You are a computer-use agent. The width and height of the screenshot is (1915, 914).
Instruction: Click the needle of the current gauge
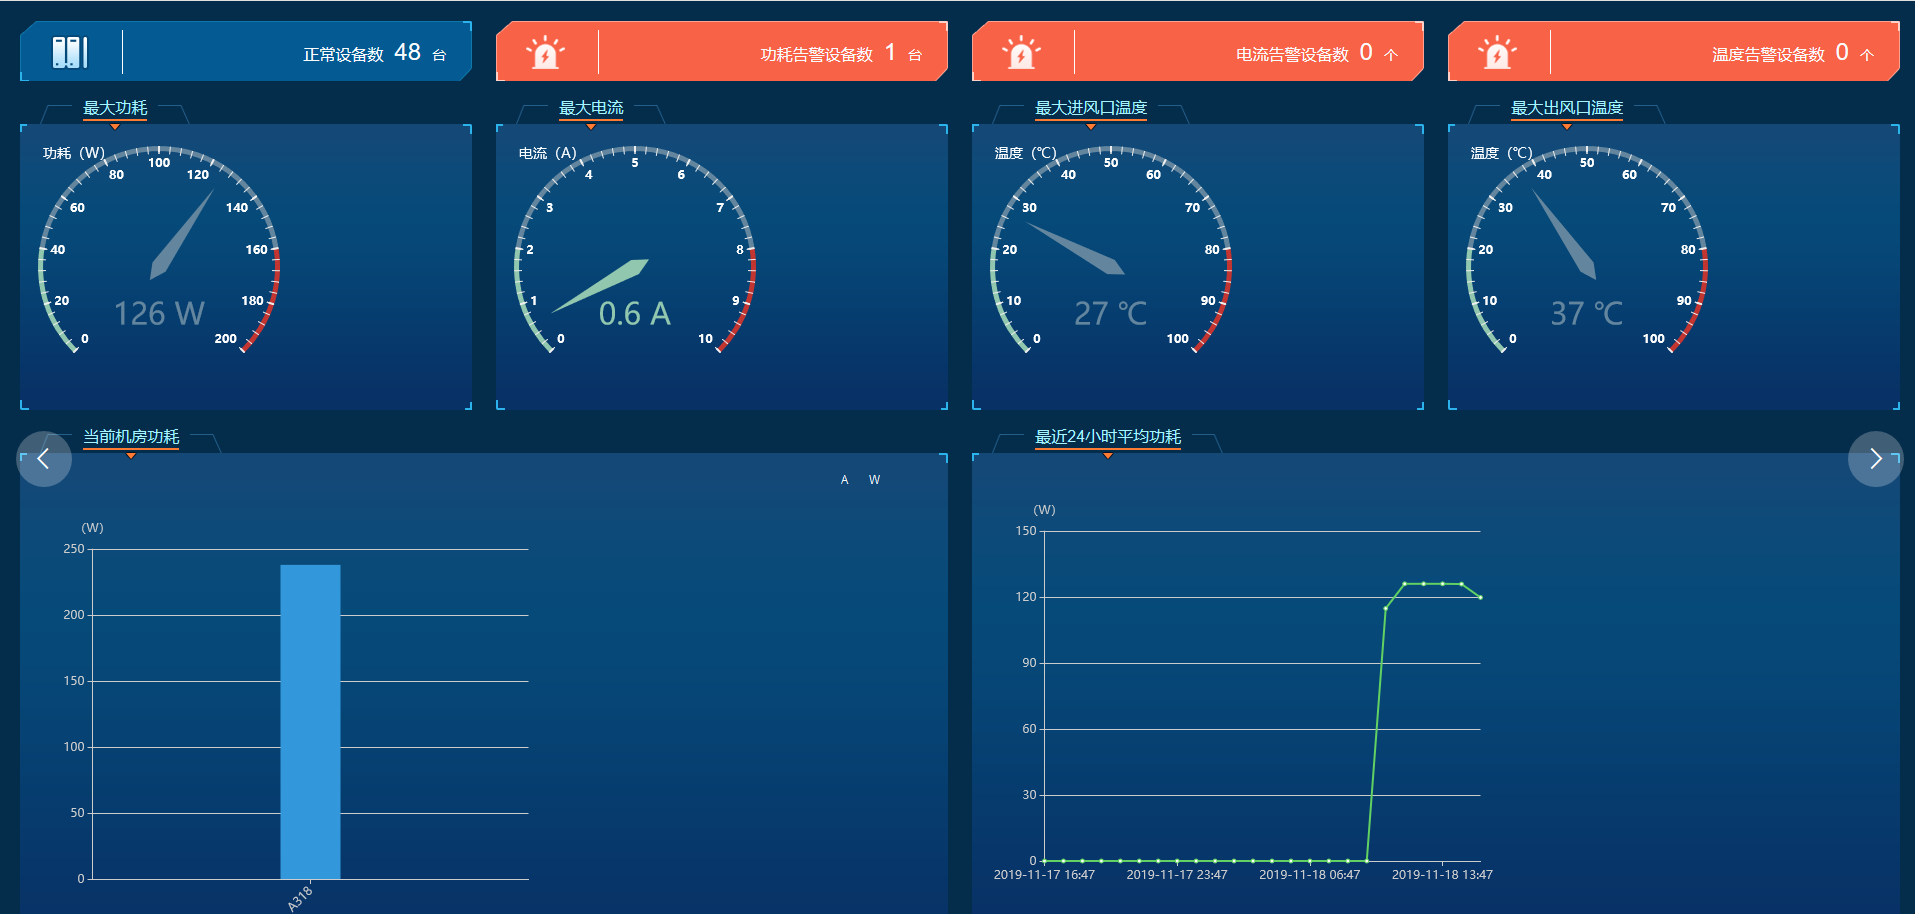pyautogui.click(x=600, y=286)
